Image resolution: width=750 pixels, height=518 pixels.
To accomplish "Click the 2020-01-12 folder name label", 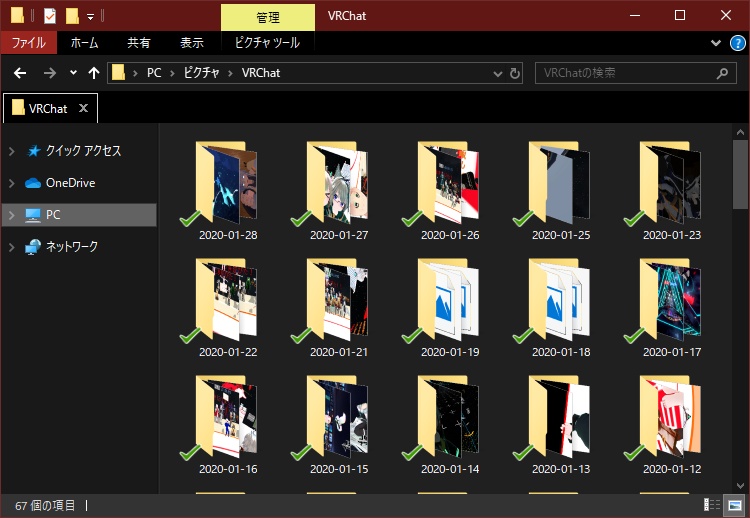I will pyautogui.click(x=672, y=469).
